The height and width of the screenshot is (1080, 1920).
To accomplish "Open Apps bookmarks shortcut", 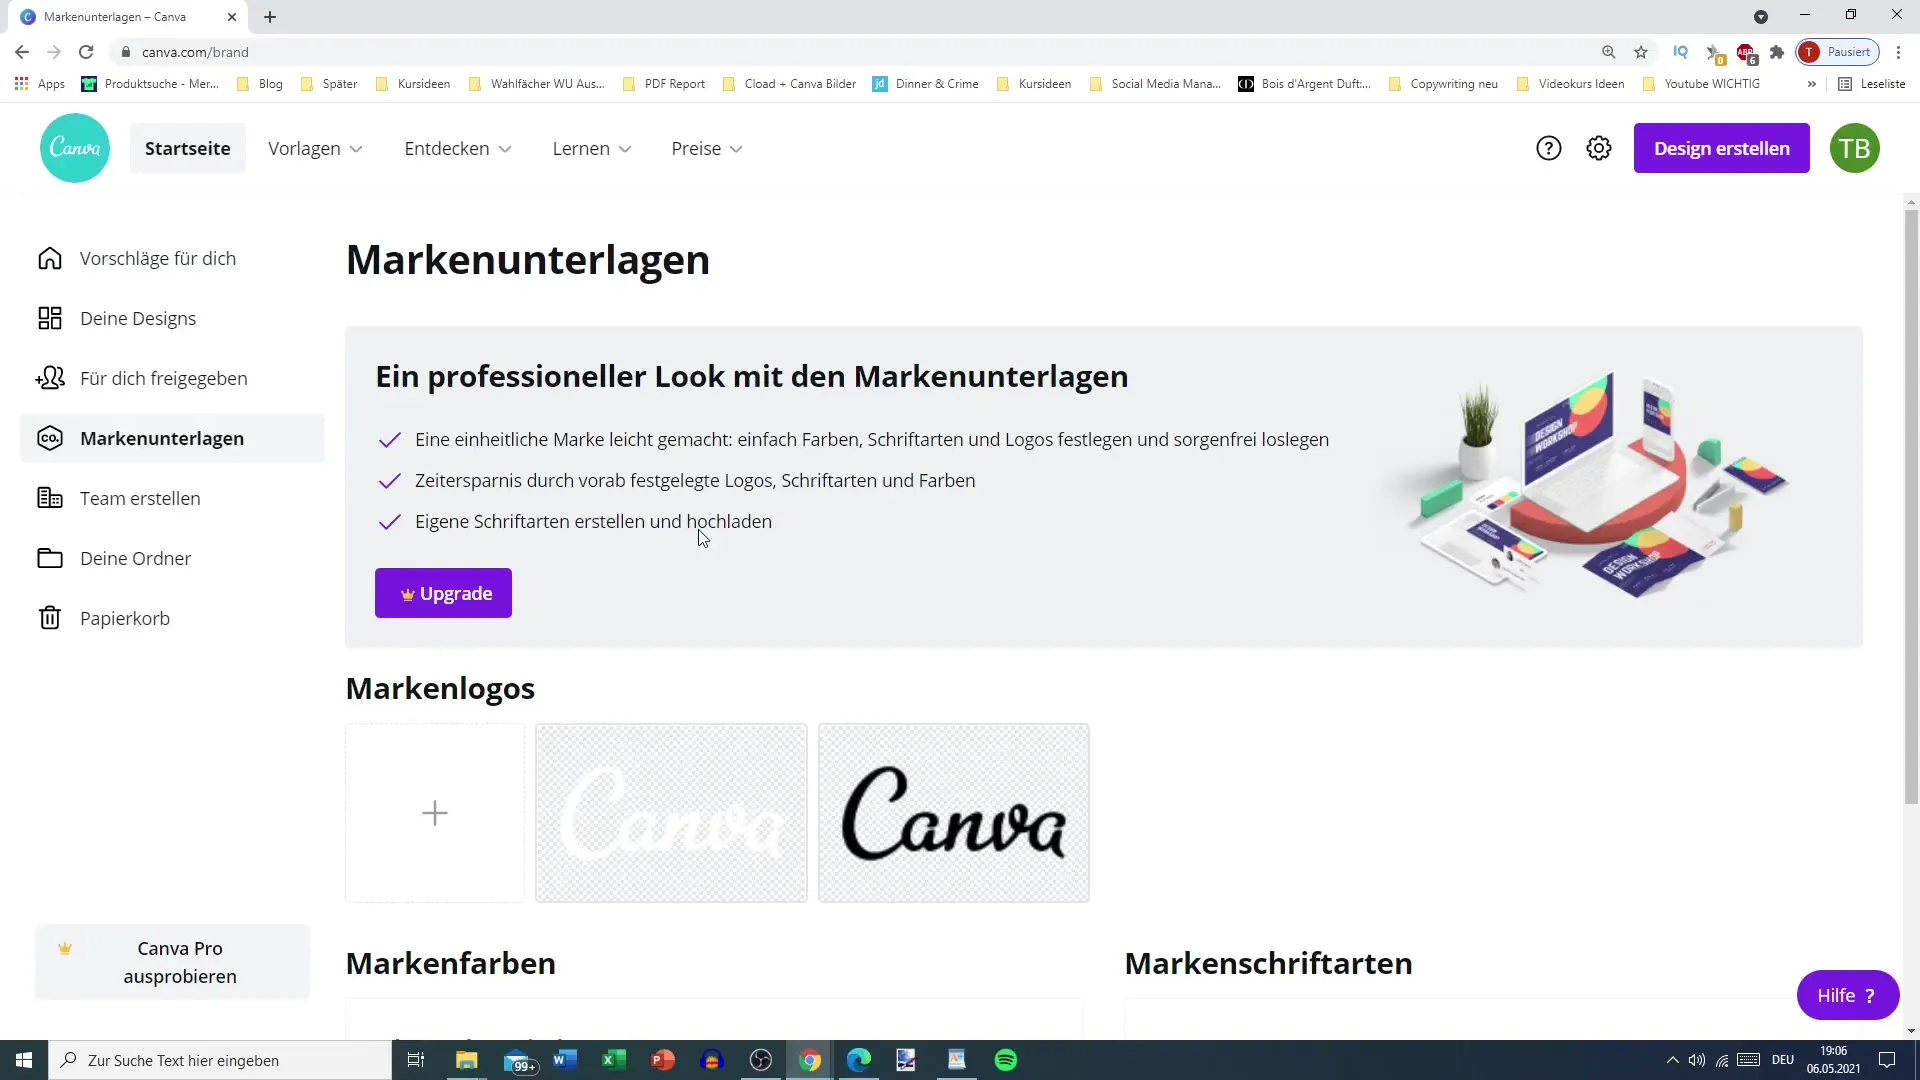I will coord(40,84).
